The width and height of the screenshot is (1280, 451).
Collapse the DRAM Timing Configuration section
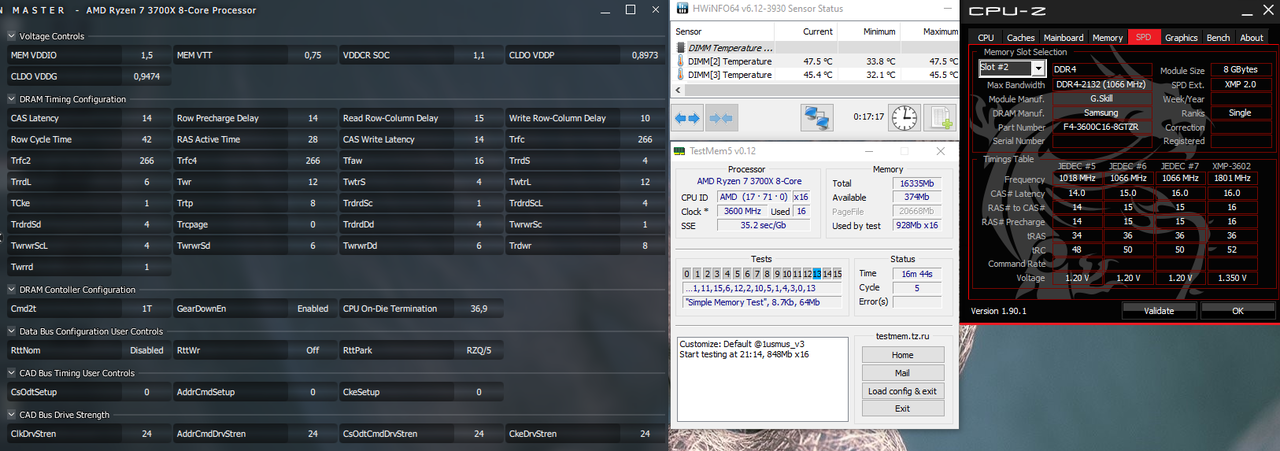pos(11,99)
